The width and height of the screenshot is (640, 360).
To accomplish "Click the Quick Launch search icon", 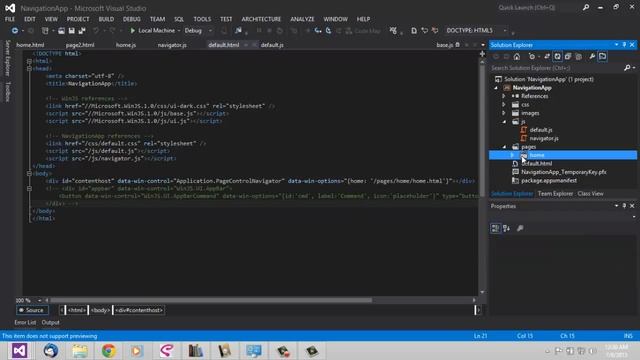I will (x=586, y=7).
